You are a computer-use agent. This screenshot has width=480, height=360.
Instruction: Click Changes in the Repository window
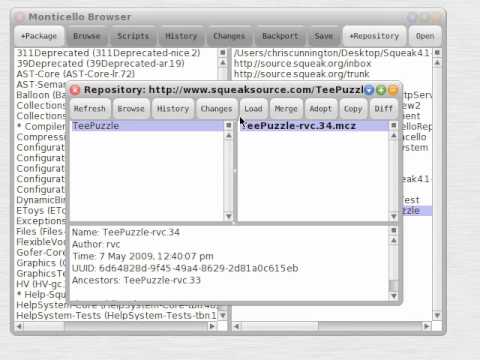tap(216, 109)
